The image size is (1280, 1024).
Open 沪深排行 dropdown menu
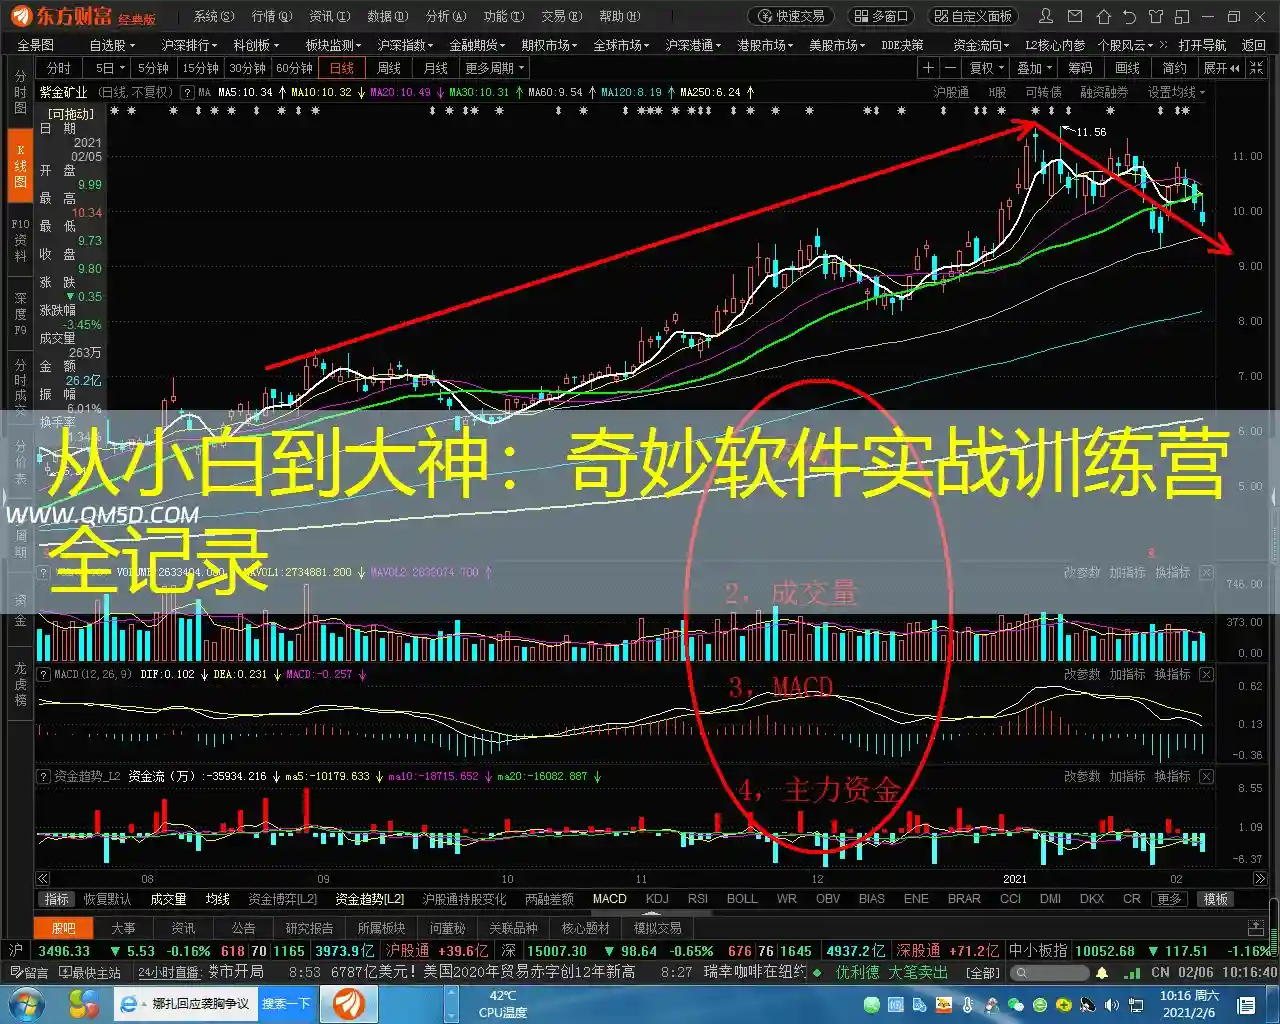click(x=190, y=45)
